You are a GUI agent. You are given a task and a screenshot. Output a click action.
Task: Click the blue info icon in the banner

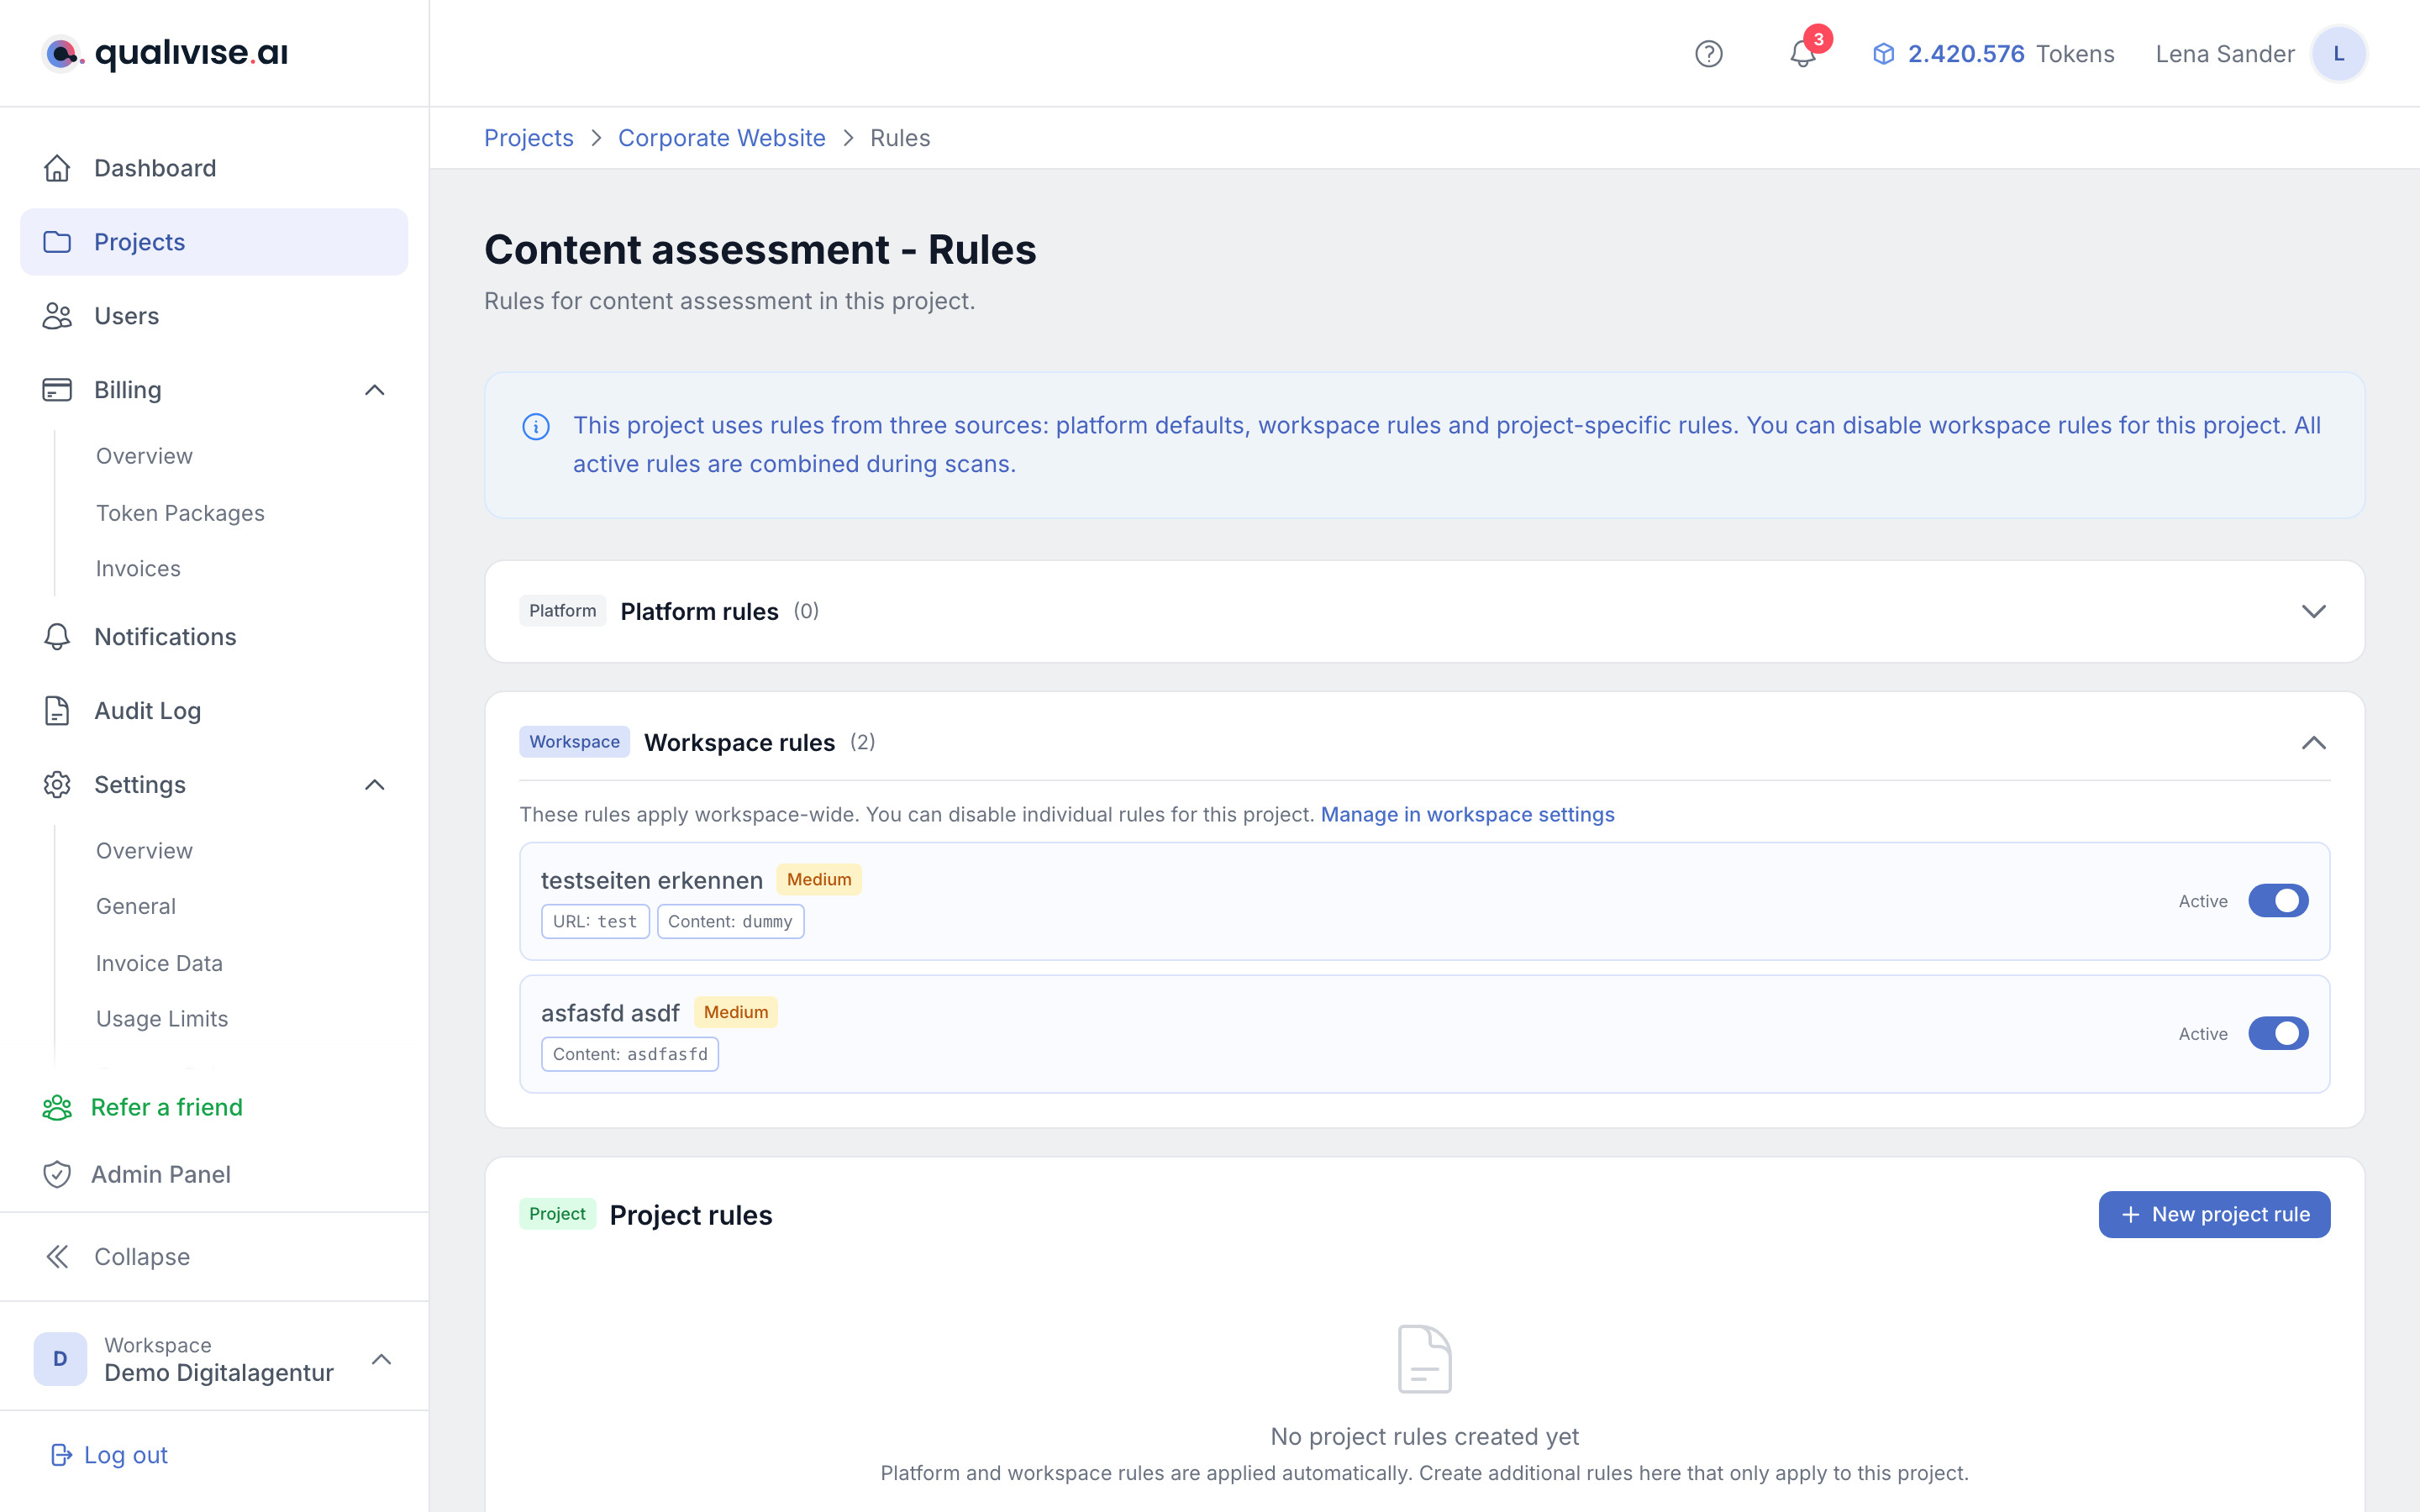click(536, 427)
